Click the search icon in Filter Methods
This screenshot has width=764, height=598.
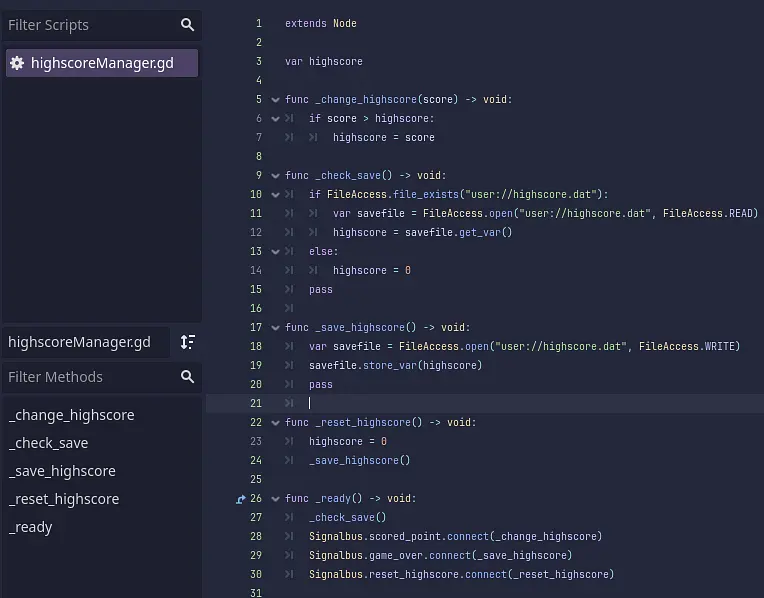[187, 377]
